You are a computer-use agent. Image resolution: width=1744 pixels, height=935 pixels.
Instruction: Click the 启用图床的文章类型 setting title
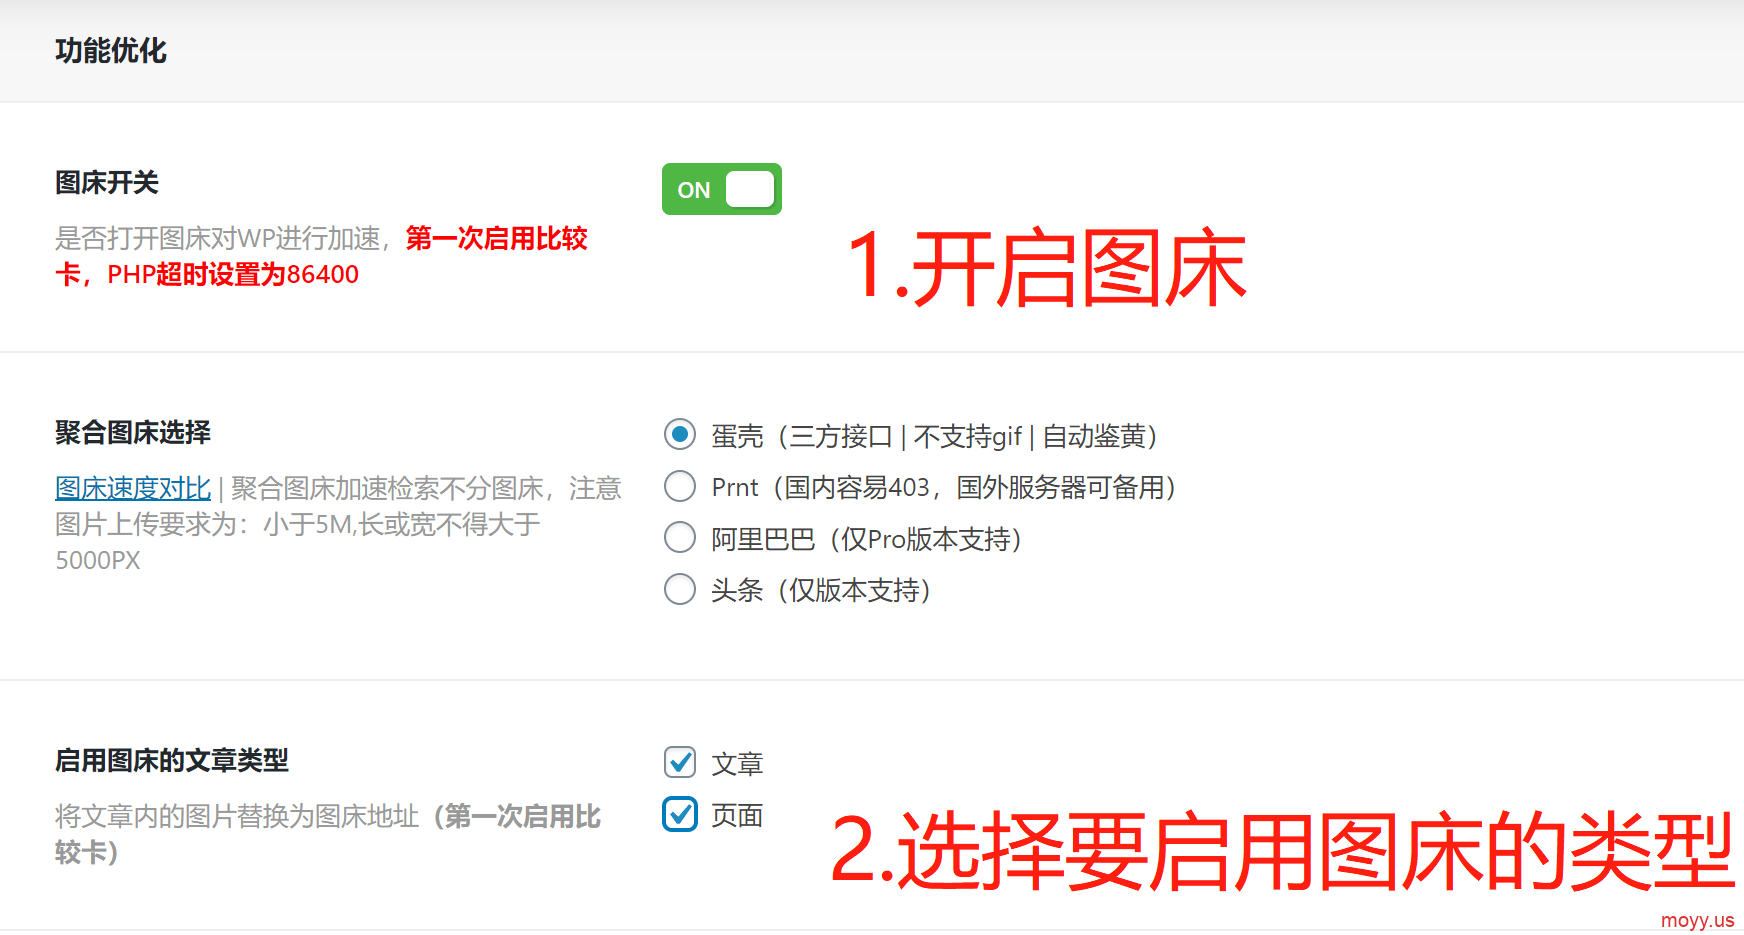[171, 761]
